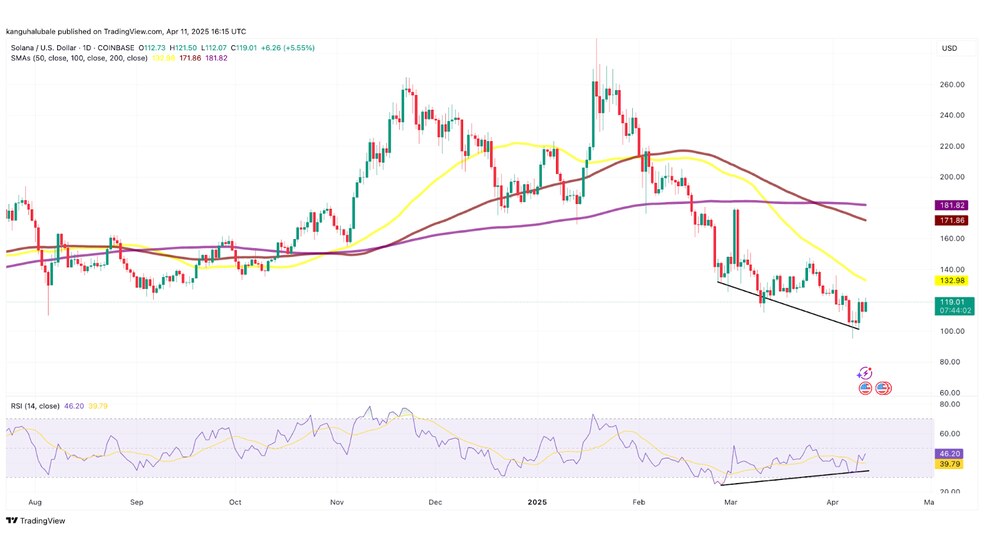This screenshot has height=554, width=984.
Task: Click the Dec label on time axis
Action: tap(435, 502)
